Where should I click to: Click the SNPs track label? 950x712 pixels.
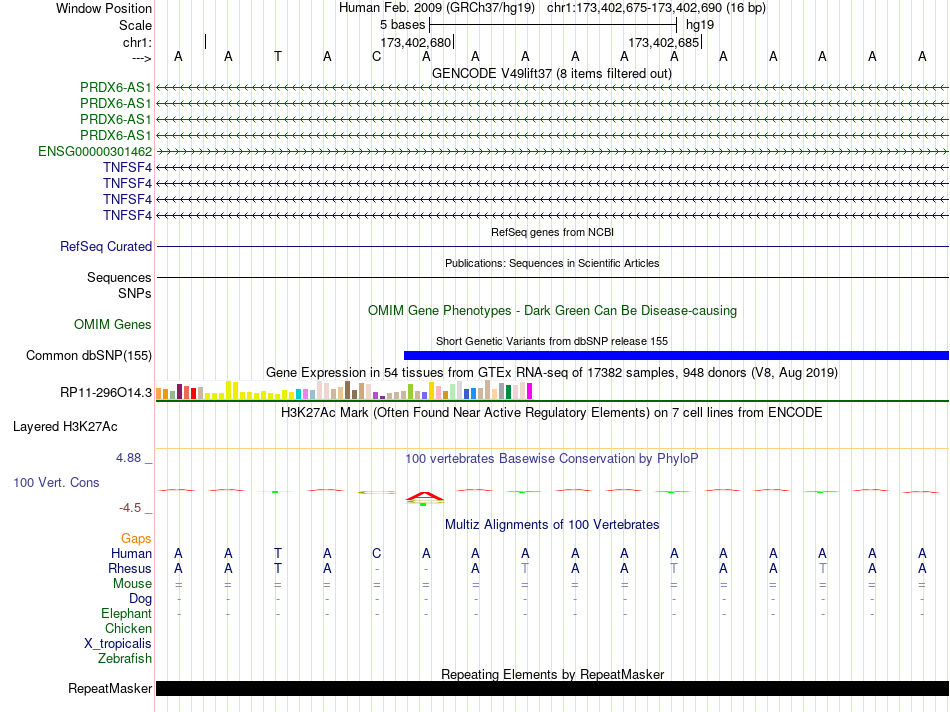click(135, 293)
